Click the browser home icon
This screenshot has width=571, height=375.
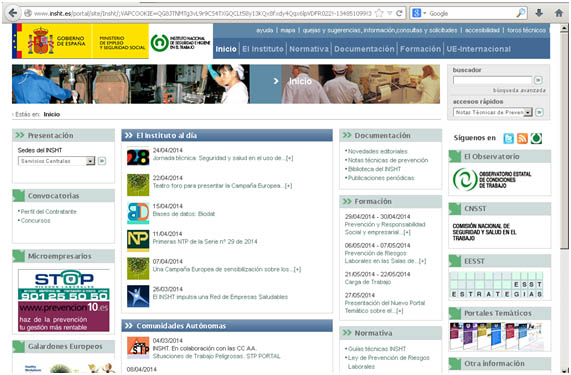click(559, 13)
